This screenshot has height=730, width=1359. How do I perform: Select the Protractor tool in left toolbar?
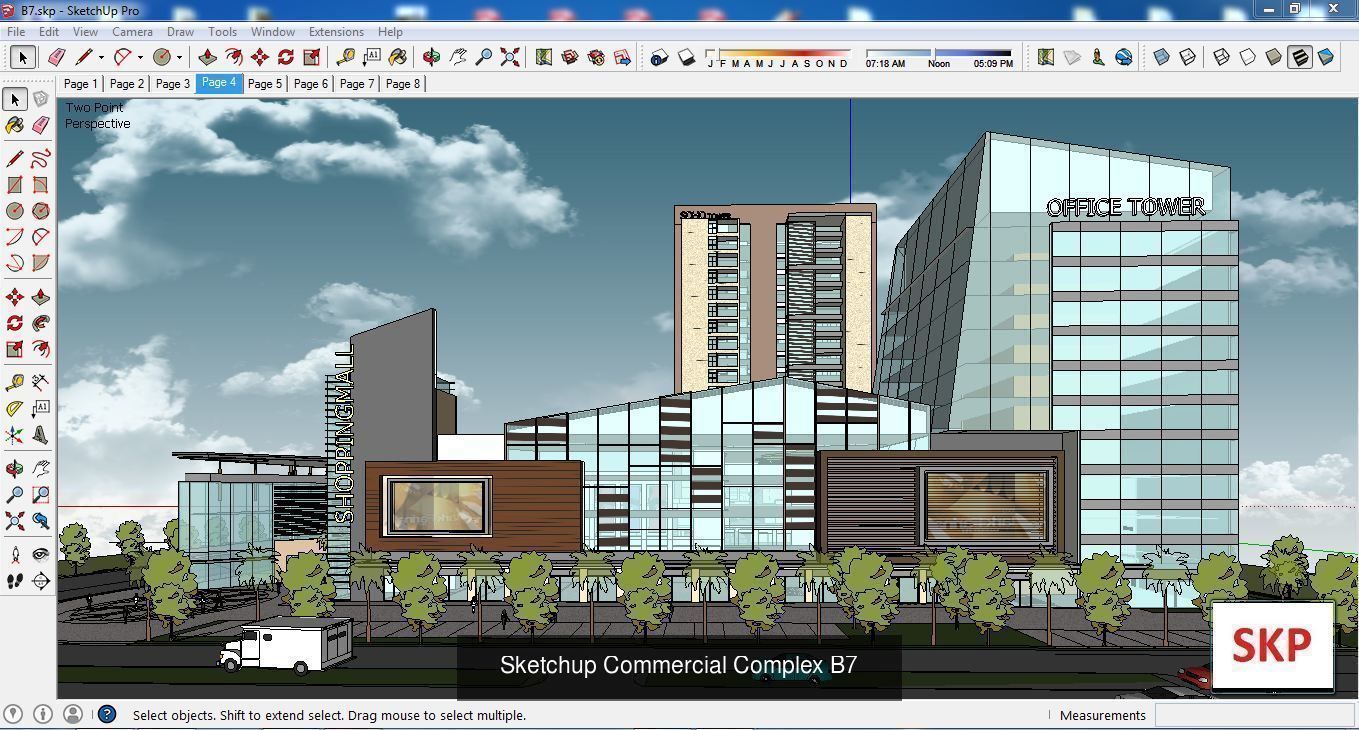tap(15, 409)
